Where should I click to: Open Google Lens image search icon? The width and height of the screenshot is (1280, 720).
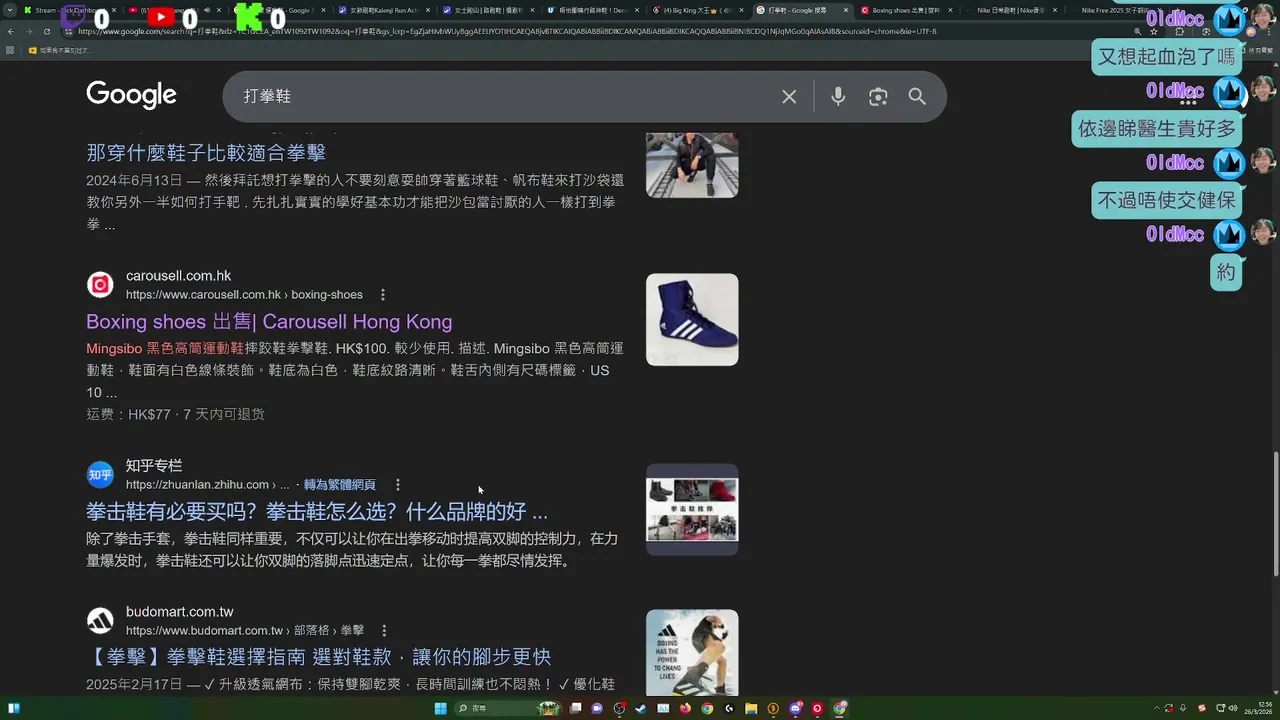point(878,97)
